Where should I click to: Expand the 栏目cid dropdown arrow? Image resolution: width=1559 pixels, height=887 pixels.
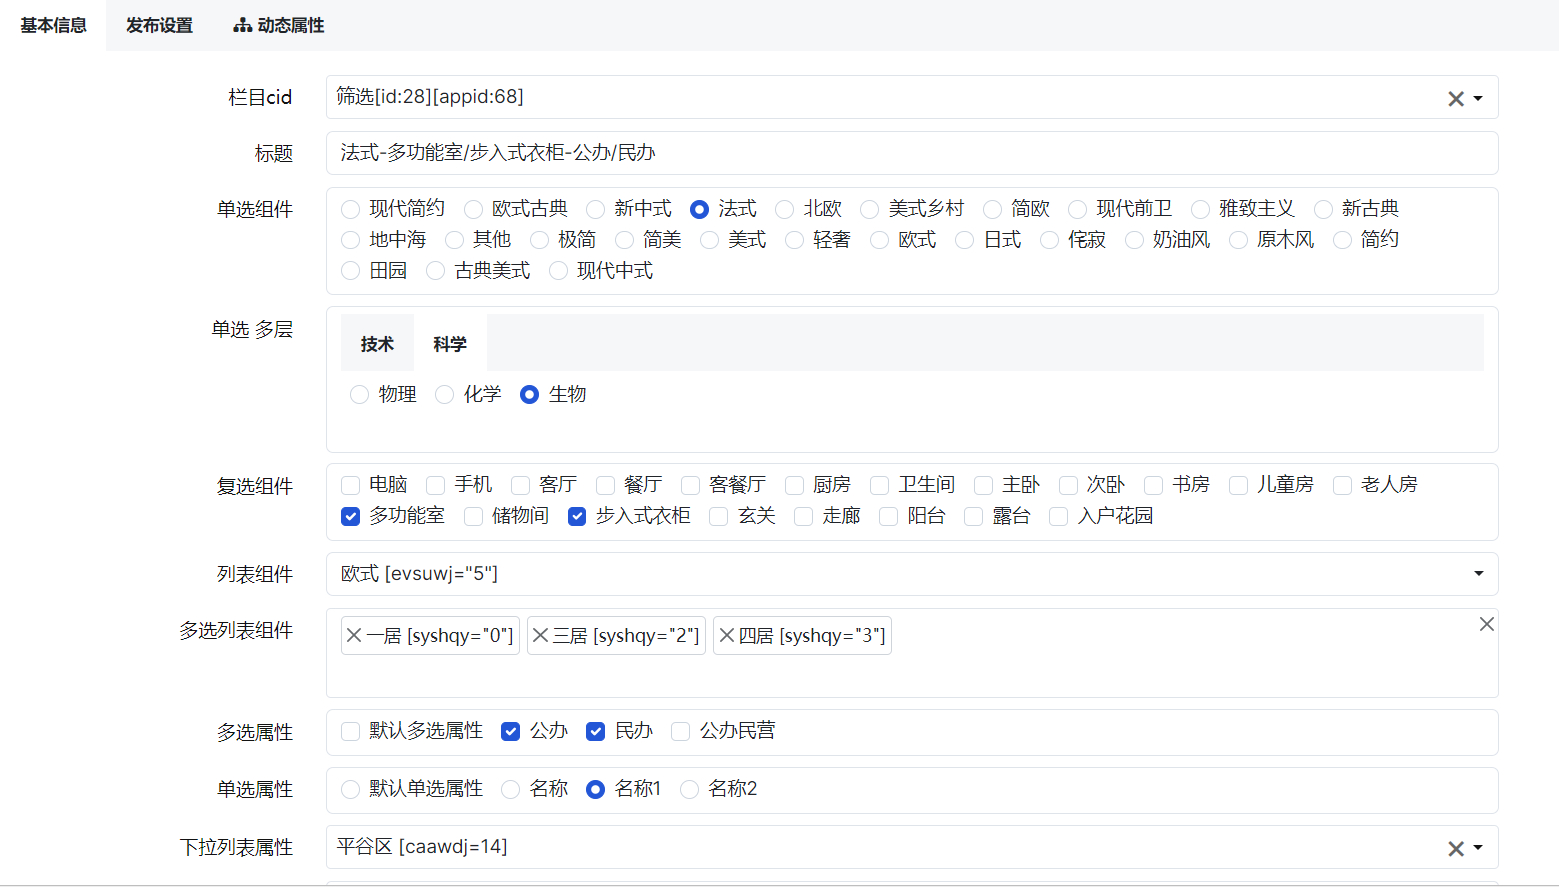coord(1478,98)
